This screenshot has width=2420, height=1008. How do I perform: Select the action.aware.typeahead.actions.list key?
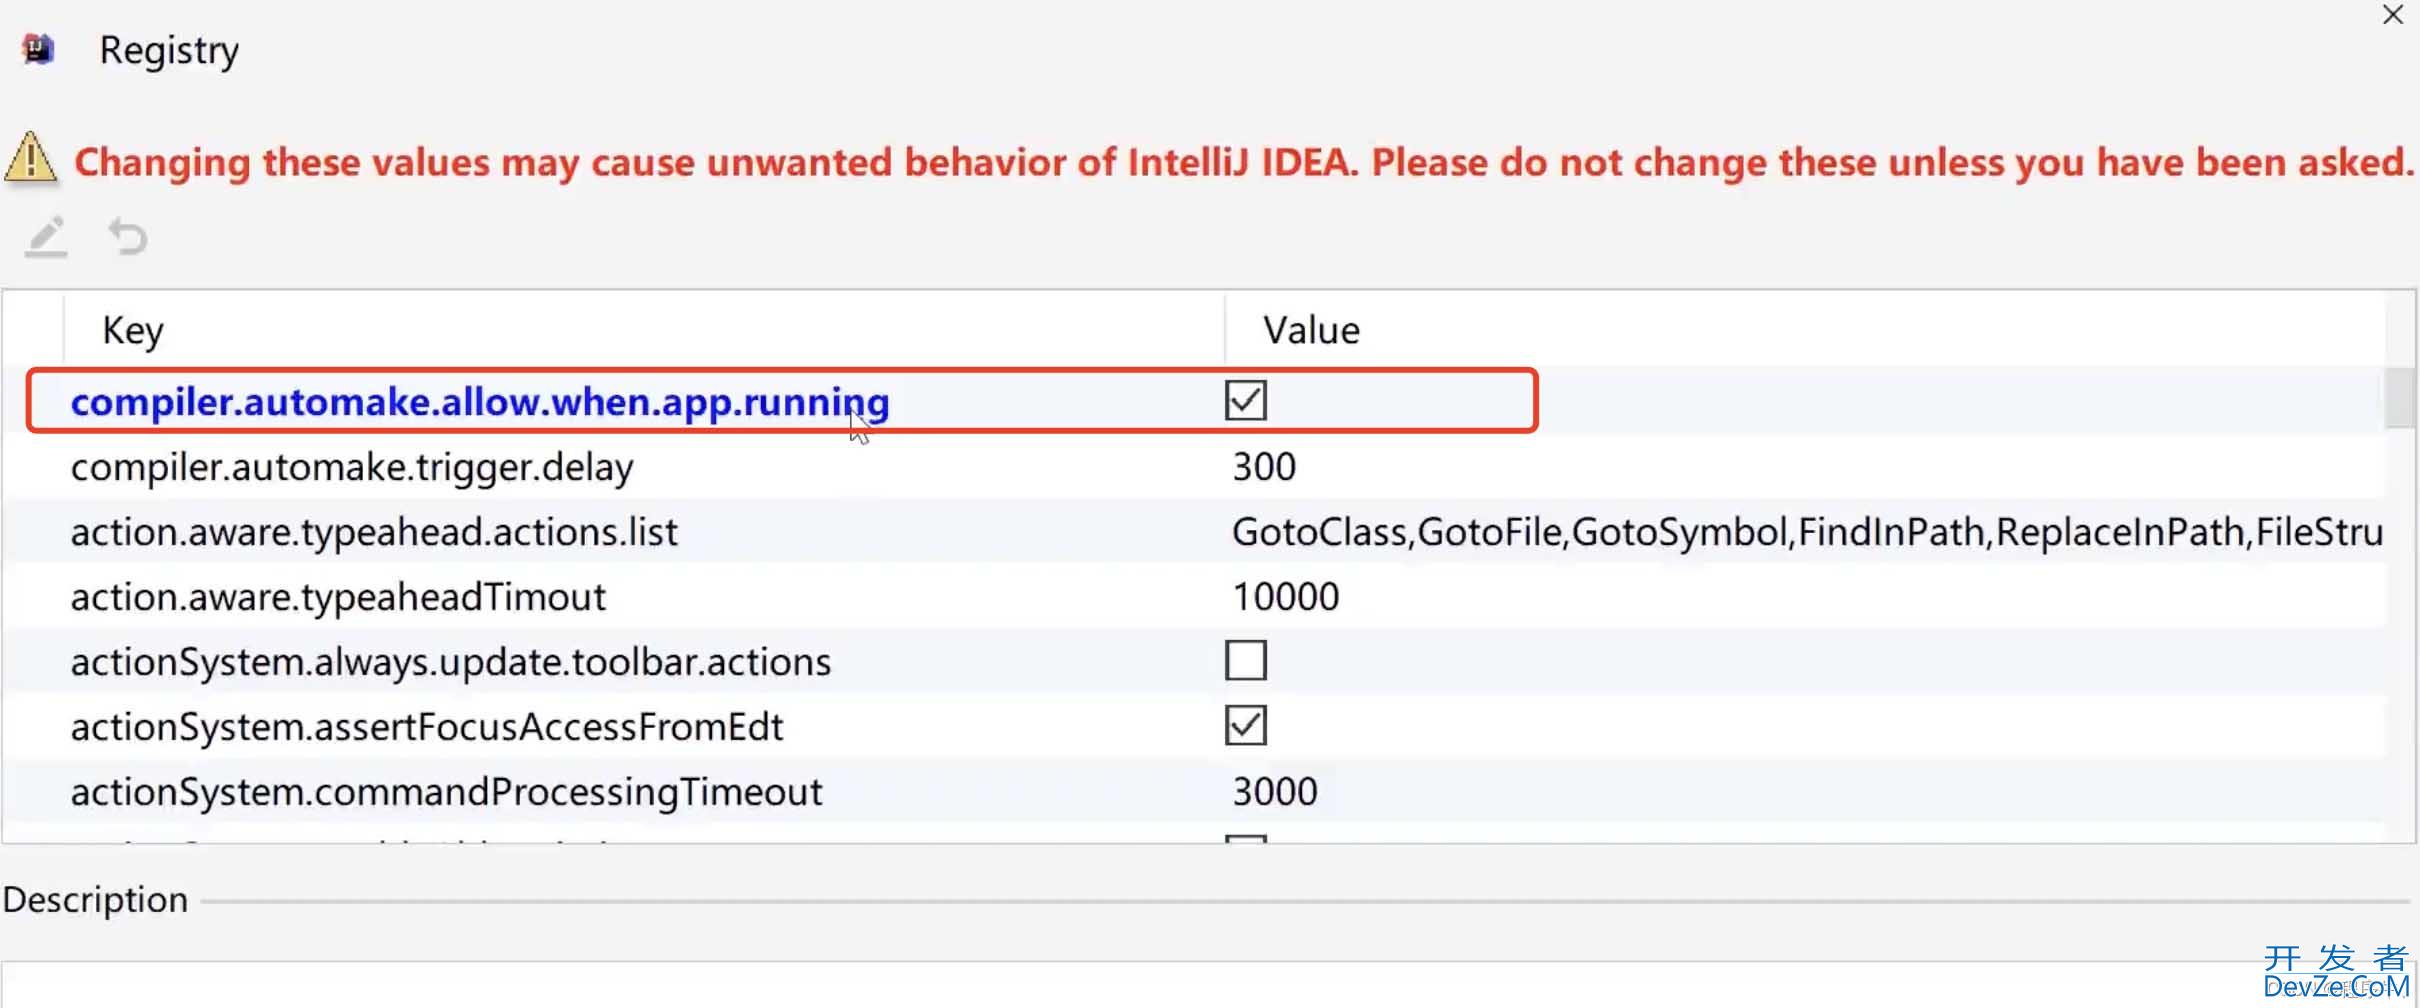tap(374, 532)
